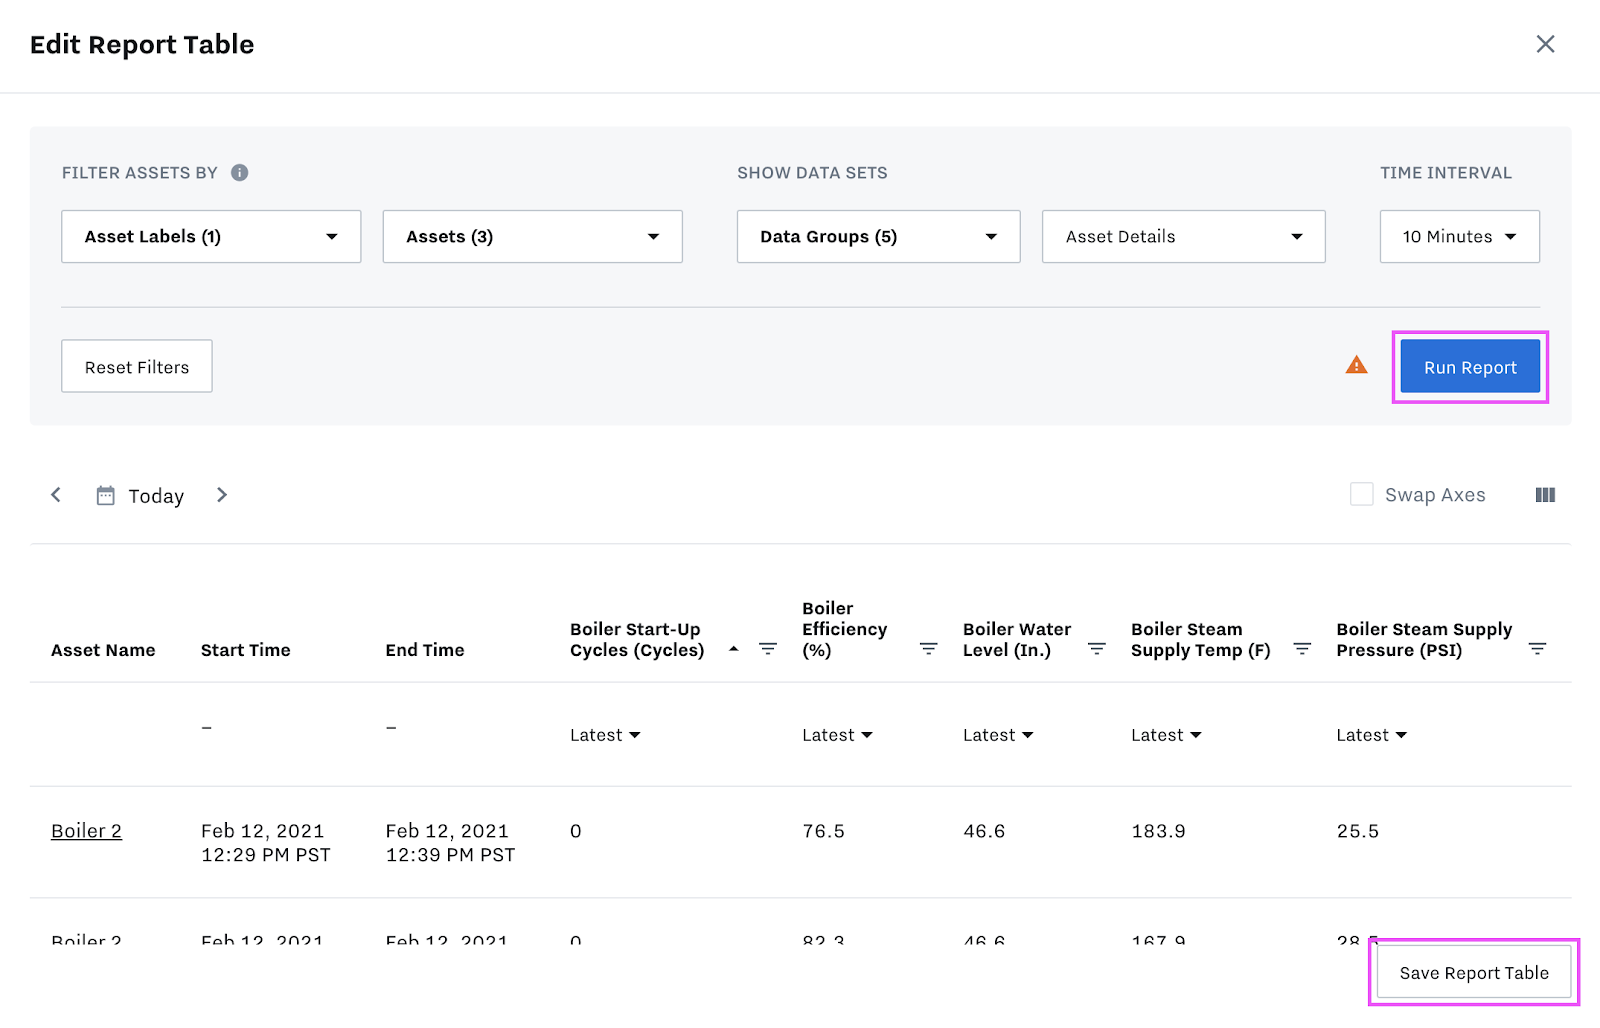Expand the Data Groups (5) dropdown
Image resolution: width=1600 pixels, height=1028 pixels.
click(879, 237)
